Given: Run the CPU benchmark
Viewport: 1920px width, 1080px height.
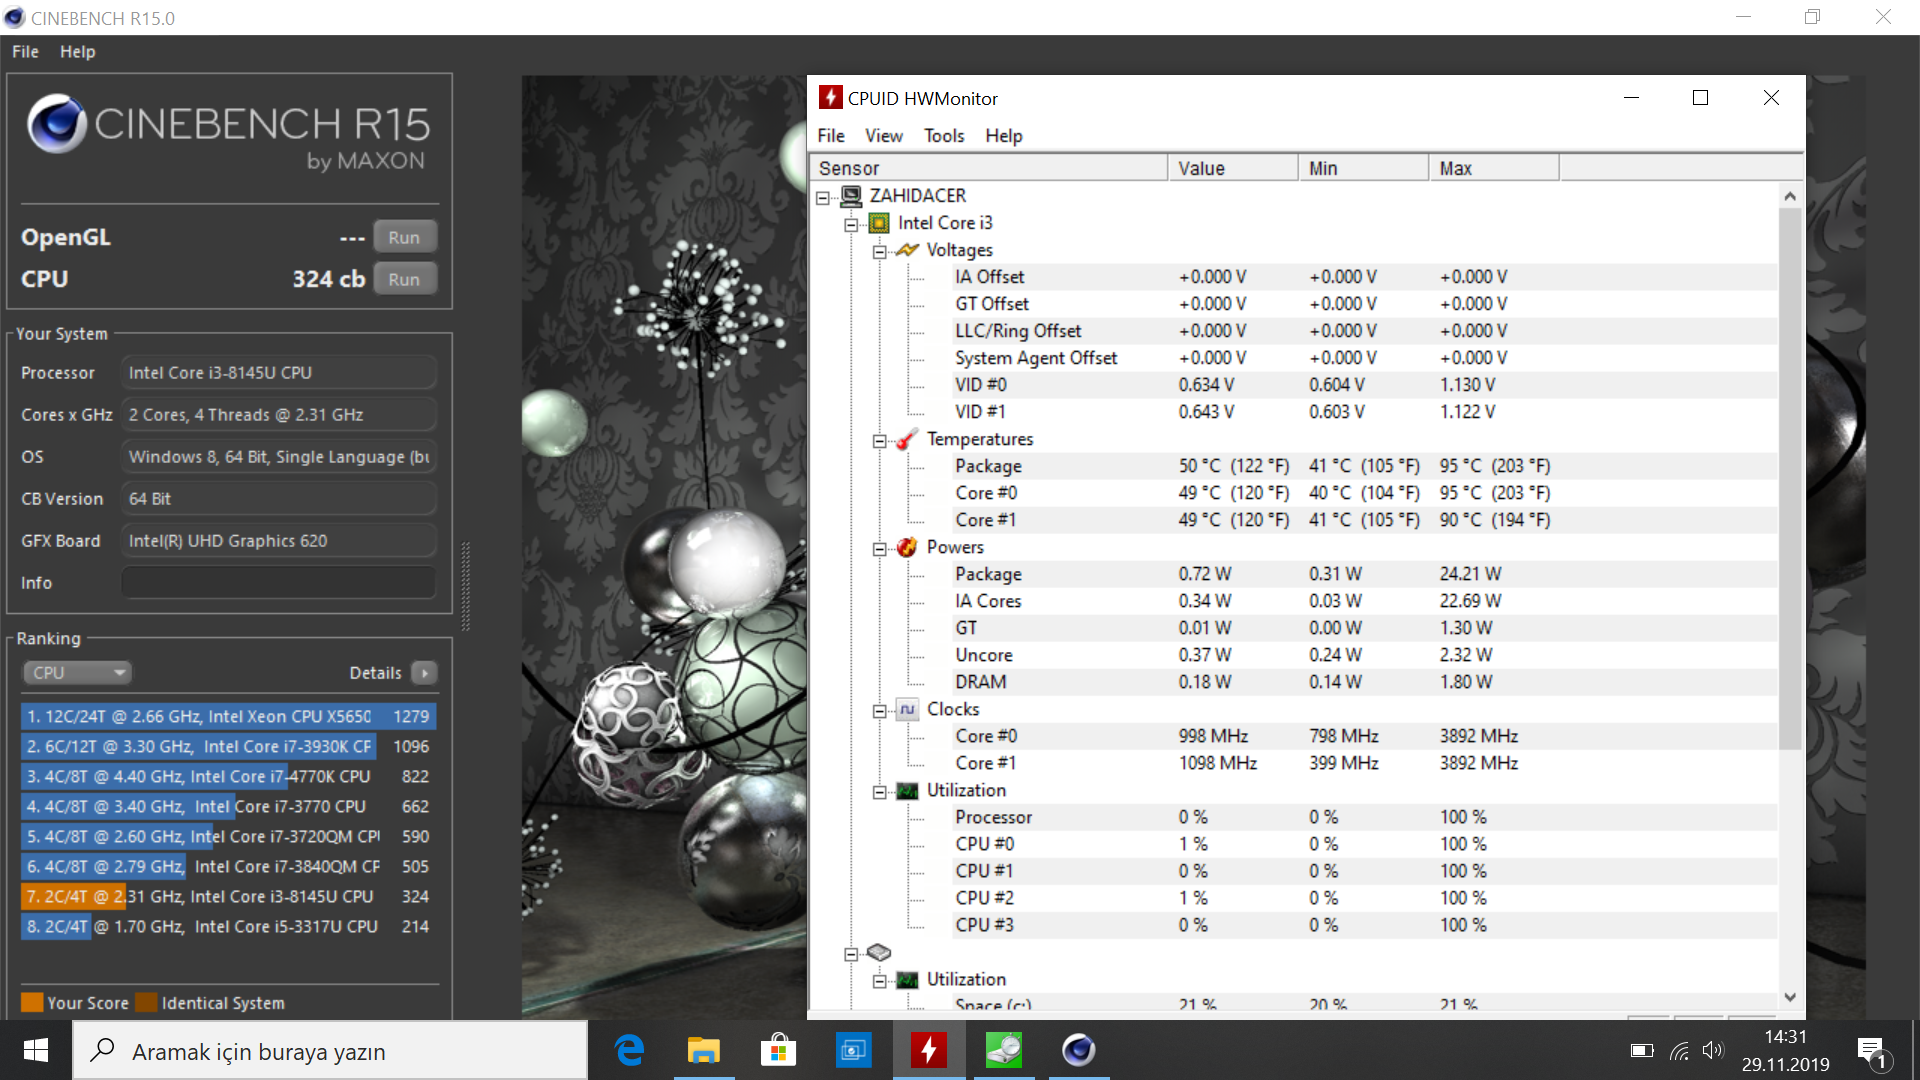Looking at the screenshot, I should point(404,279).
